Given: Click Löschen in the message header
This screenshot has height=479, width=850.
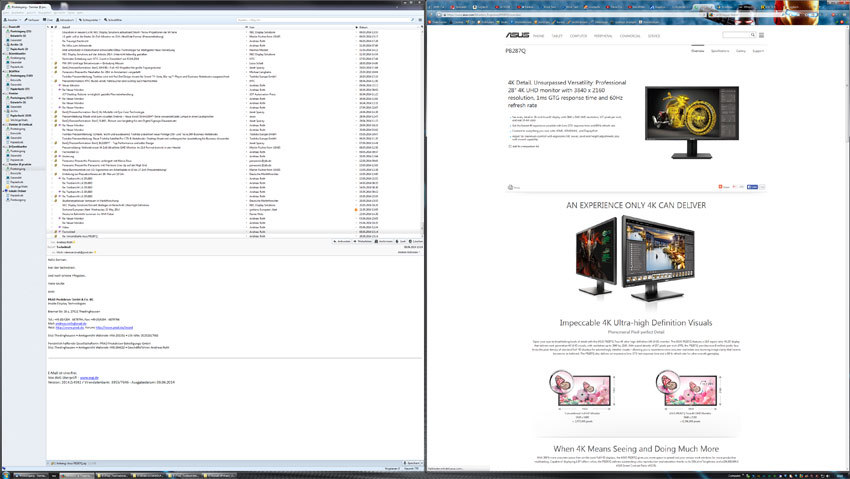Looking at the screenshot, I should (x=416, y=241).
